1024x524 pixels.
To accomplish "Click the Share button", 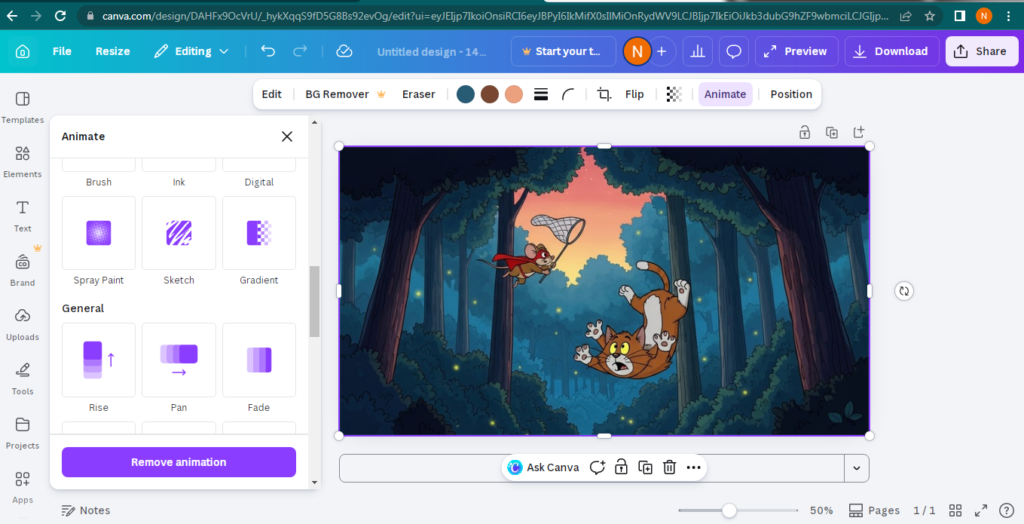I will click(x=982, y=51).
